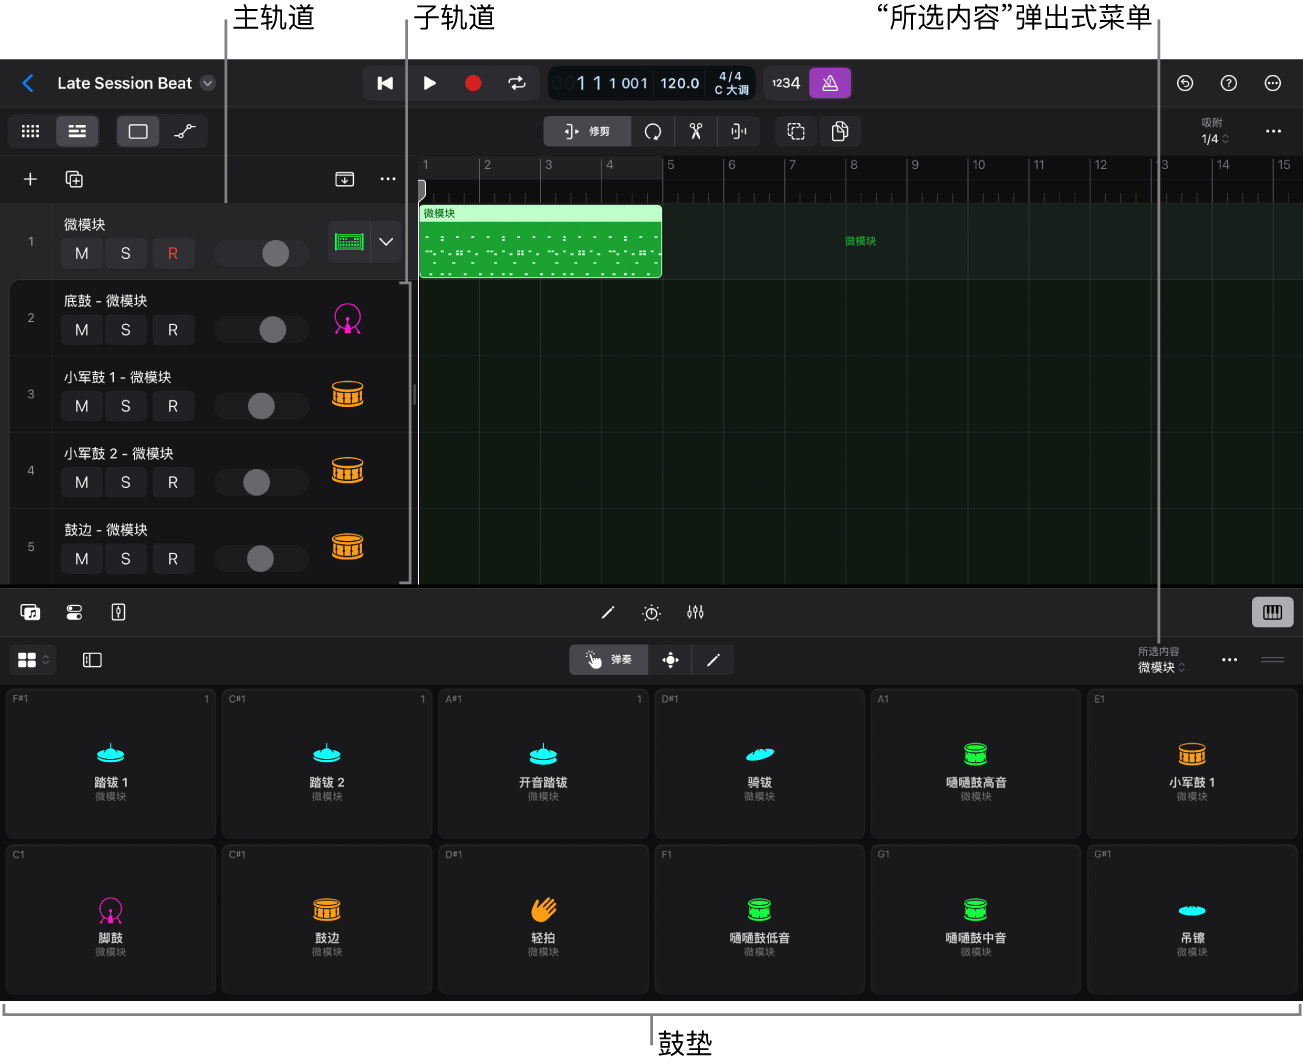Tap the 脚鼓 drum pad
This screenshot has height=1064, width=1303.
click(111, 919)
